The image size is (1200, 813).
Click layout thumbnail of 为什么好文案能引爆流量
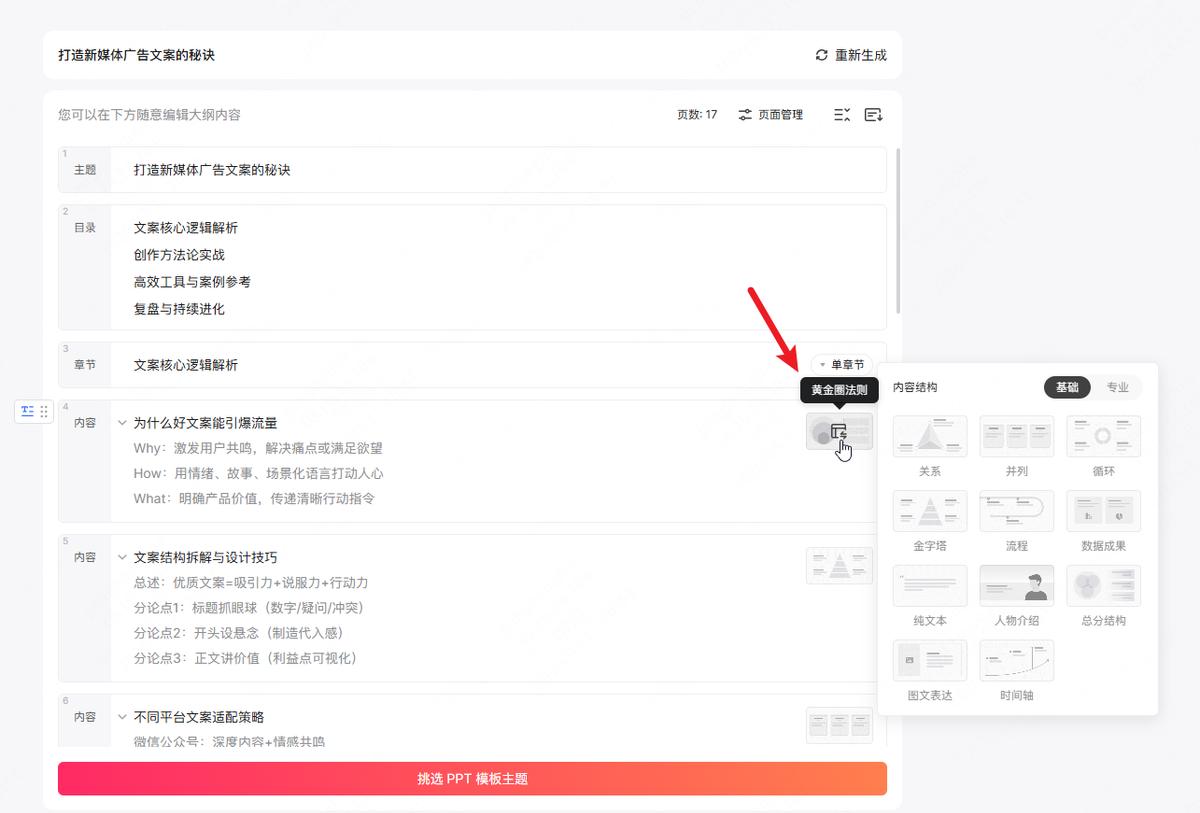(839, 431)
